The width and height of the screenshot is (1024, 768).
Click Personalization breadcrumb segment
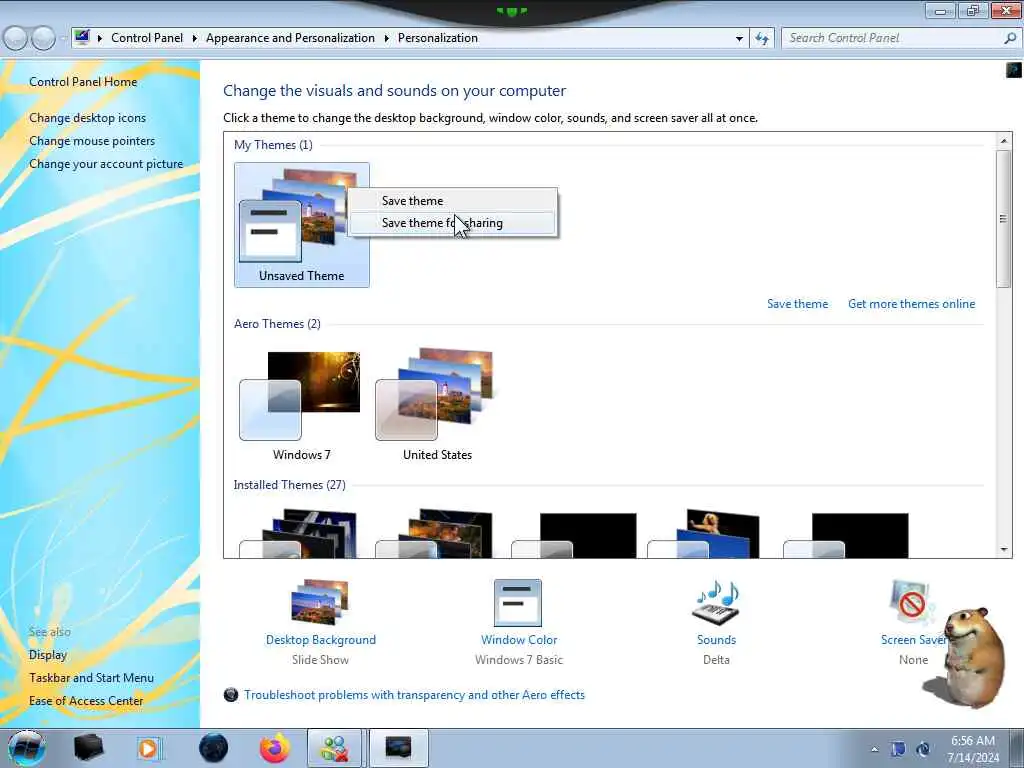[438, 38]
